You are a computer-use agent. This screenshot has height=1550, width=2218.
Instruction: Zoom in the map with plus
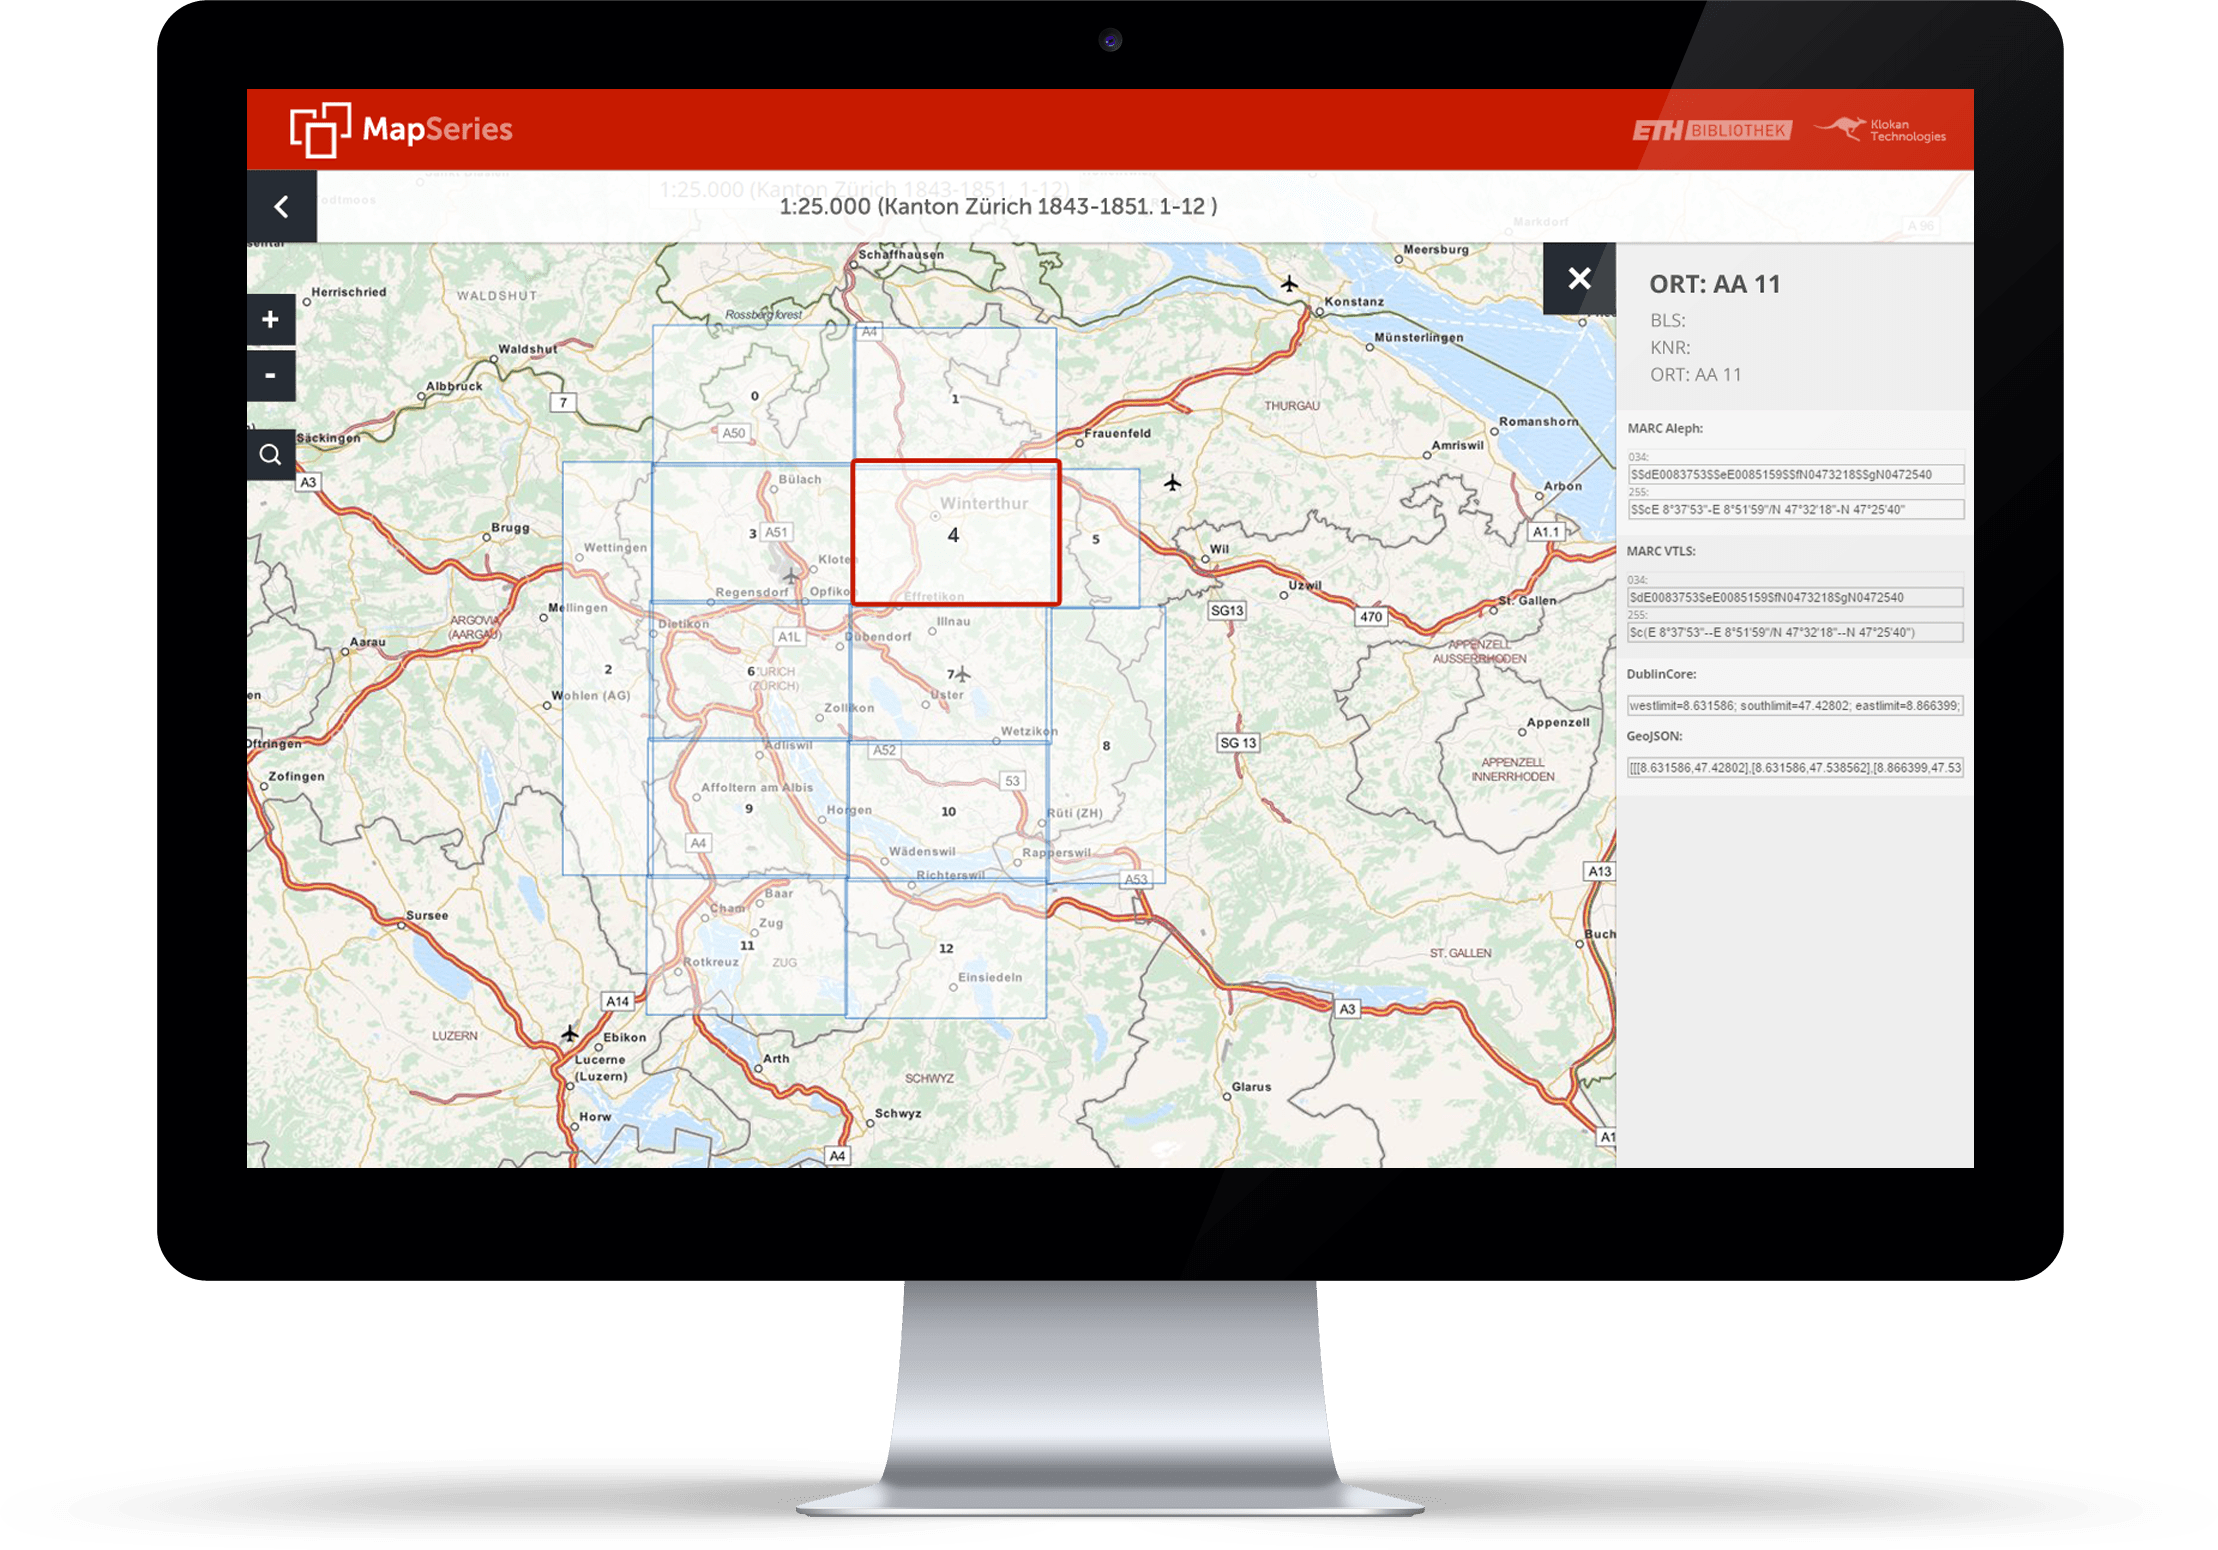271,320
